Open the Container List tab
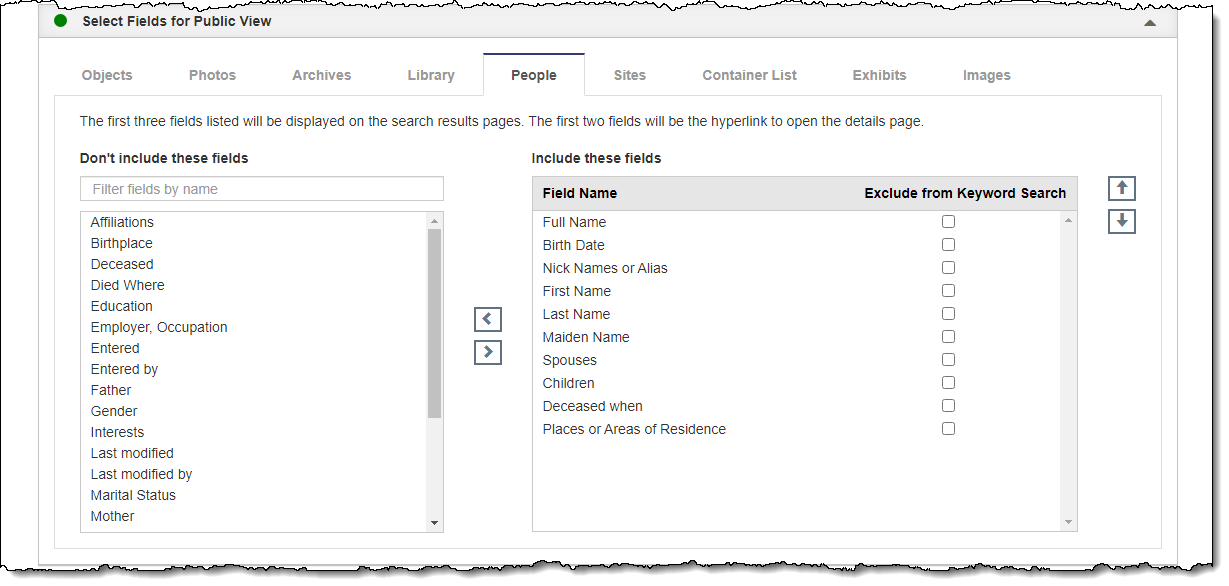 [x=749, y=75]
